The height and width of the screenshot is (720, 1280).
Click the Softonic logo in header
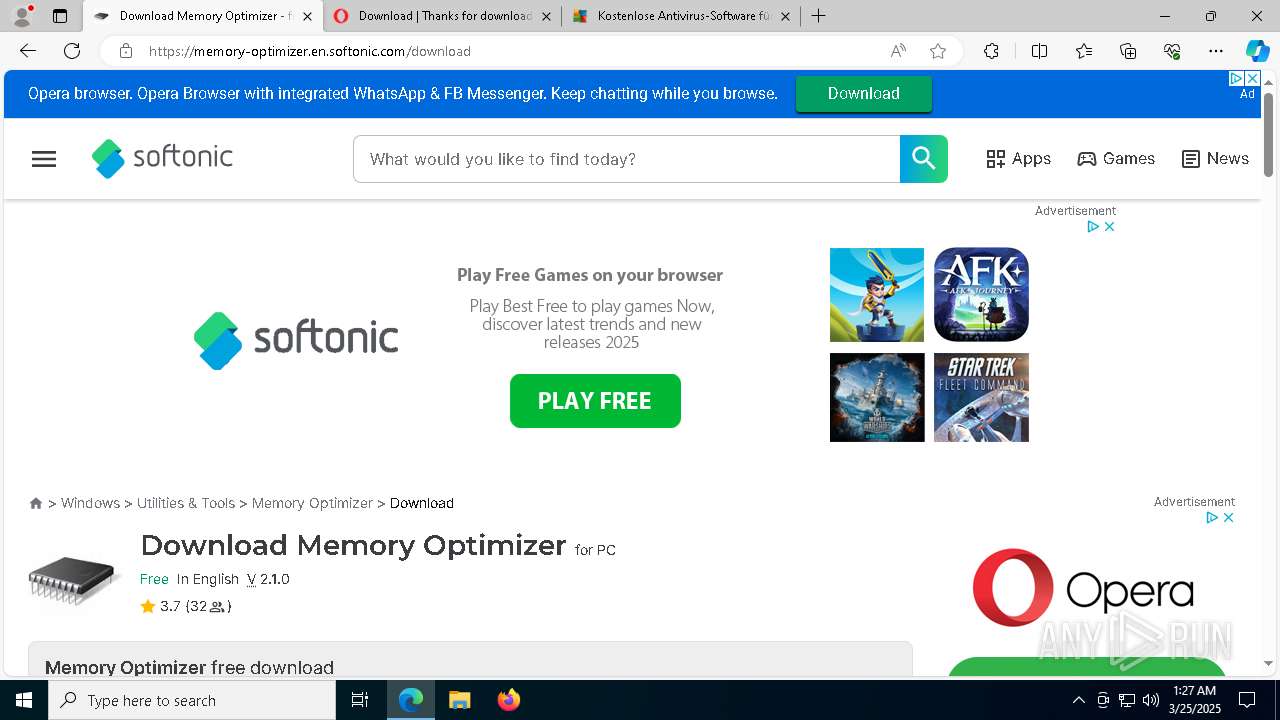click(162, 158)
